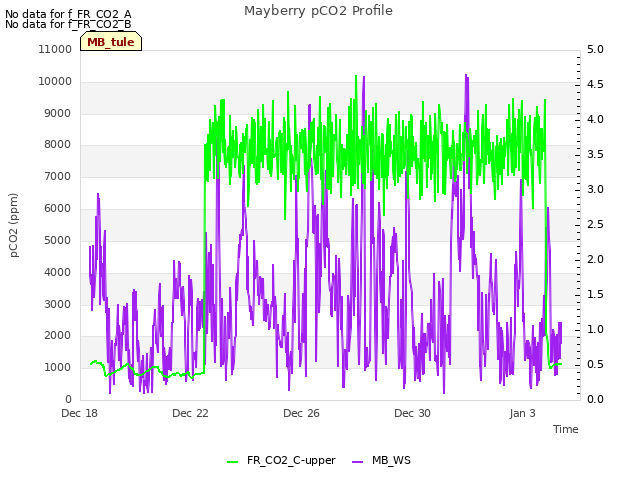Click the 5.0 right axis value

tap(596, 49)
